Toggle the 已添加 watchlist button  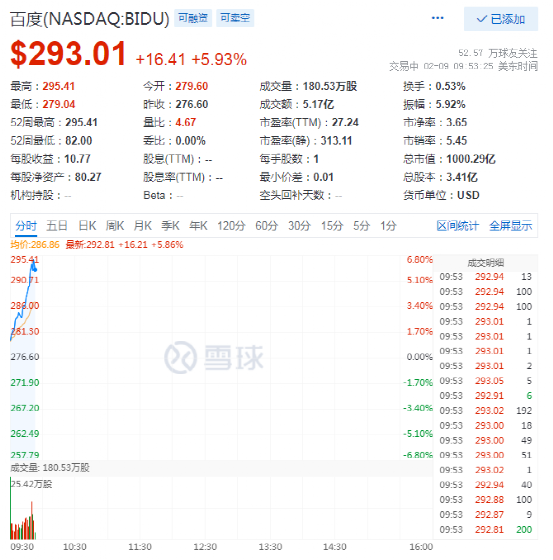501,19
